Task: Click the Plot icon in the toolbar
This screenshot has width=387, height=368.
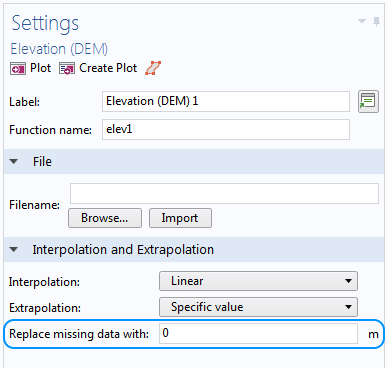Action: tap(18, 69)
